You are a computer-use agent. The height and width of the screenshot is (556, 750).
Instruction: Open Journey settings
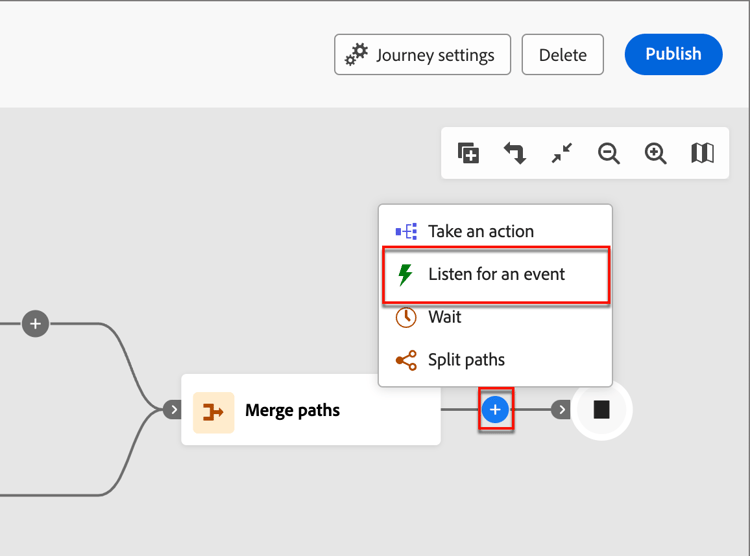tap(422, 55)
